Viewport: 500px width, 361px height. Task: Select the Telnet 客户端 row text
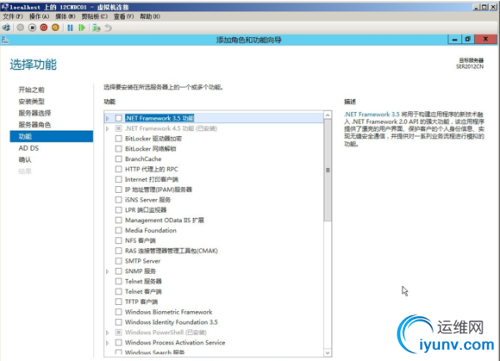[143, 291]
